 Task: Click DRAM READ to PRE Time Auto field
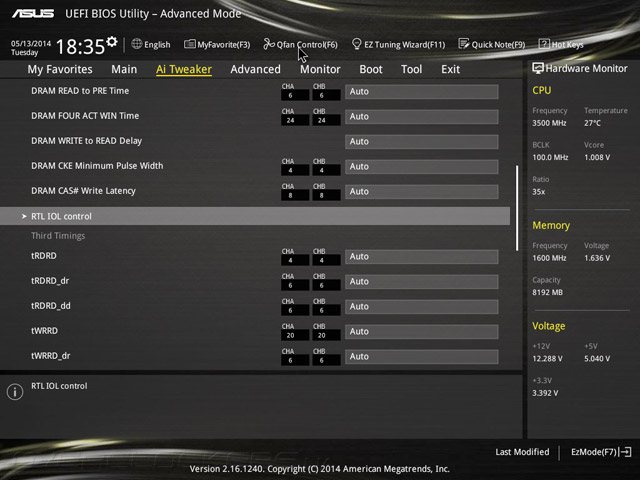pyautogui.click(x=422, y=91)
